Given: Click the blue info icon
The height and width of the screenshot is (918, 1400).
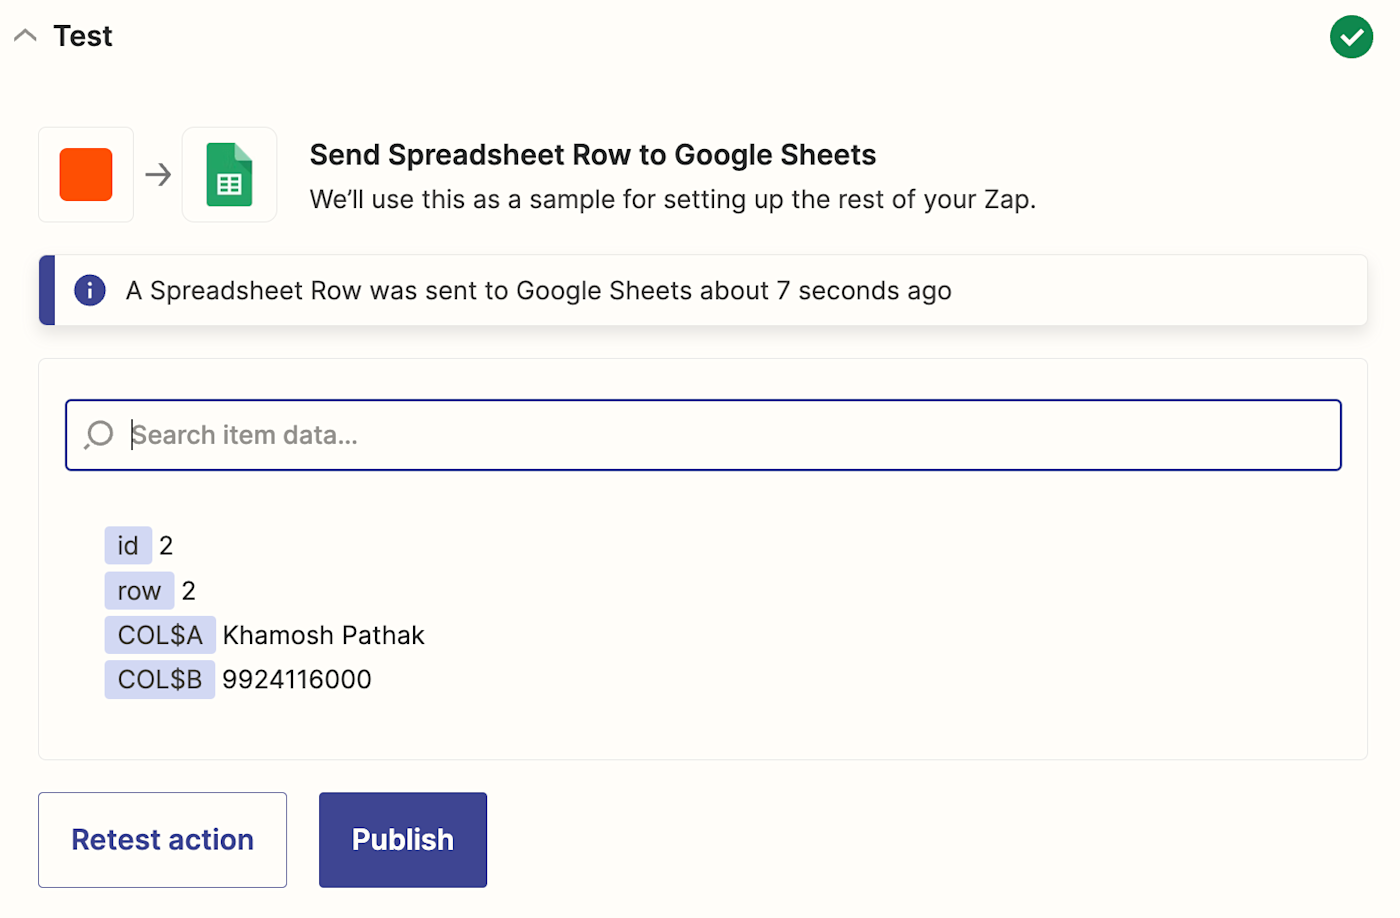Looking at the screenshot, I should click(90, 290).
